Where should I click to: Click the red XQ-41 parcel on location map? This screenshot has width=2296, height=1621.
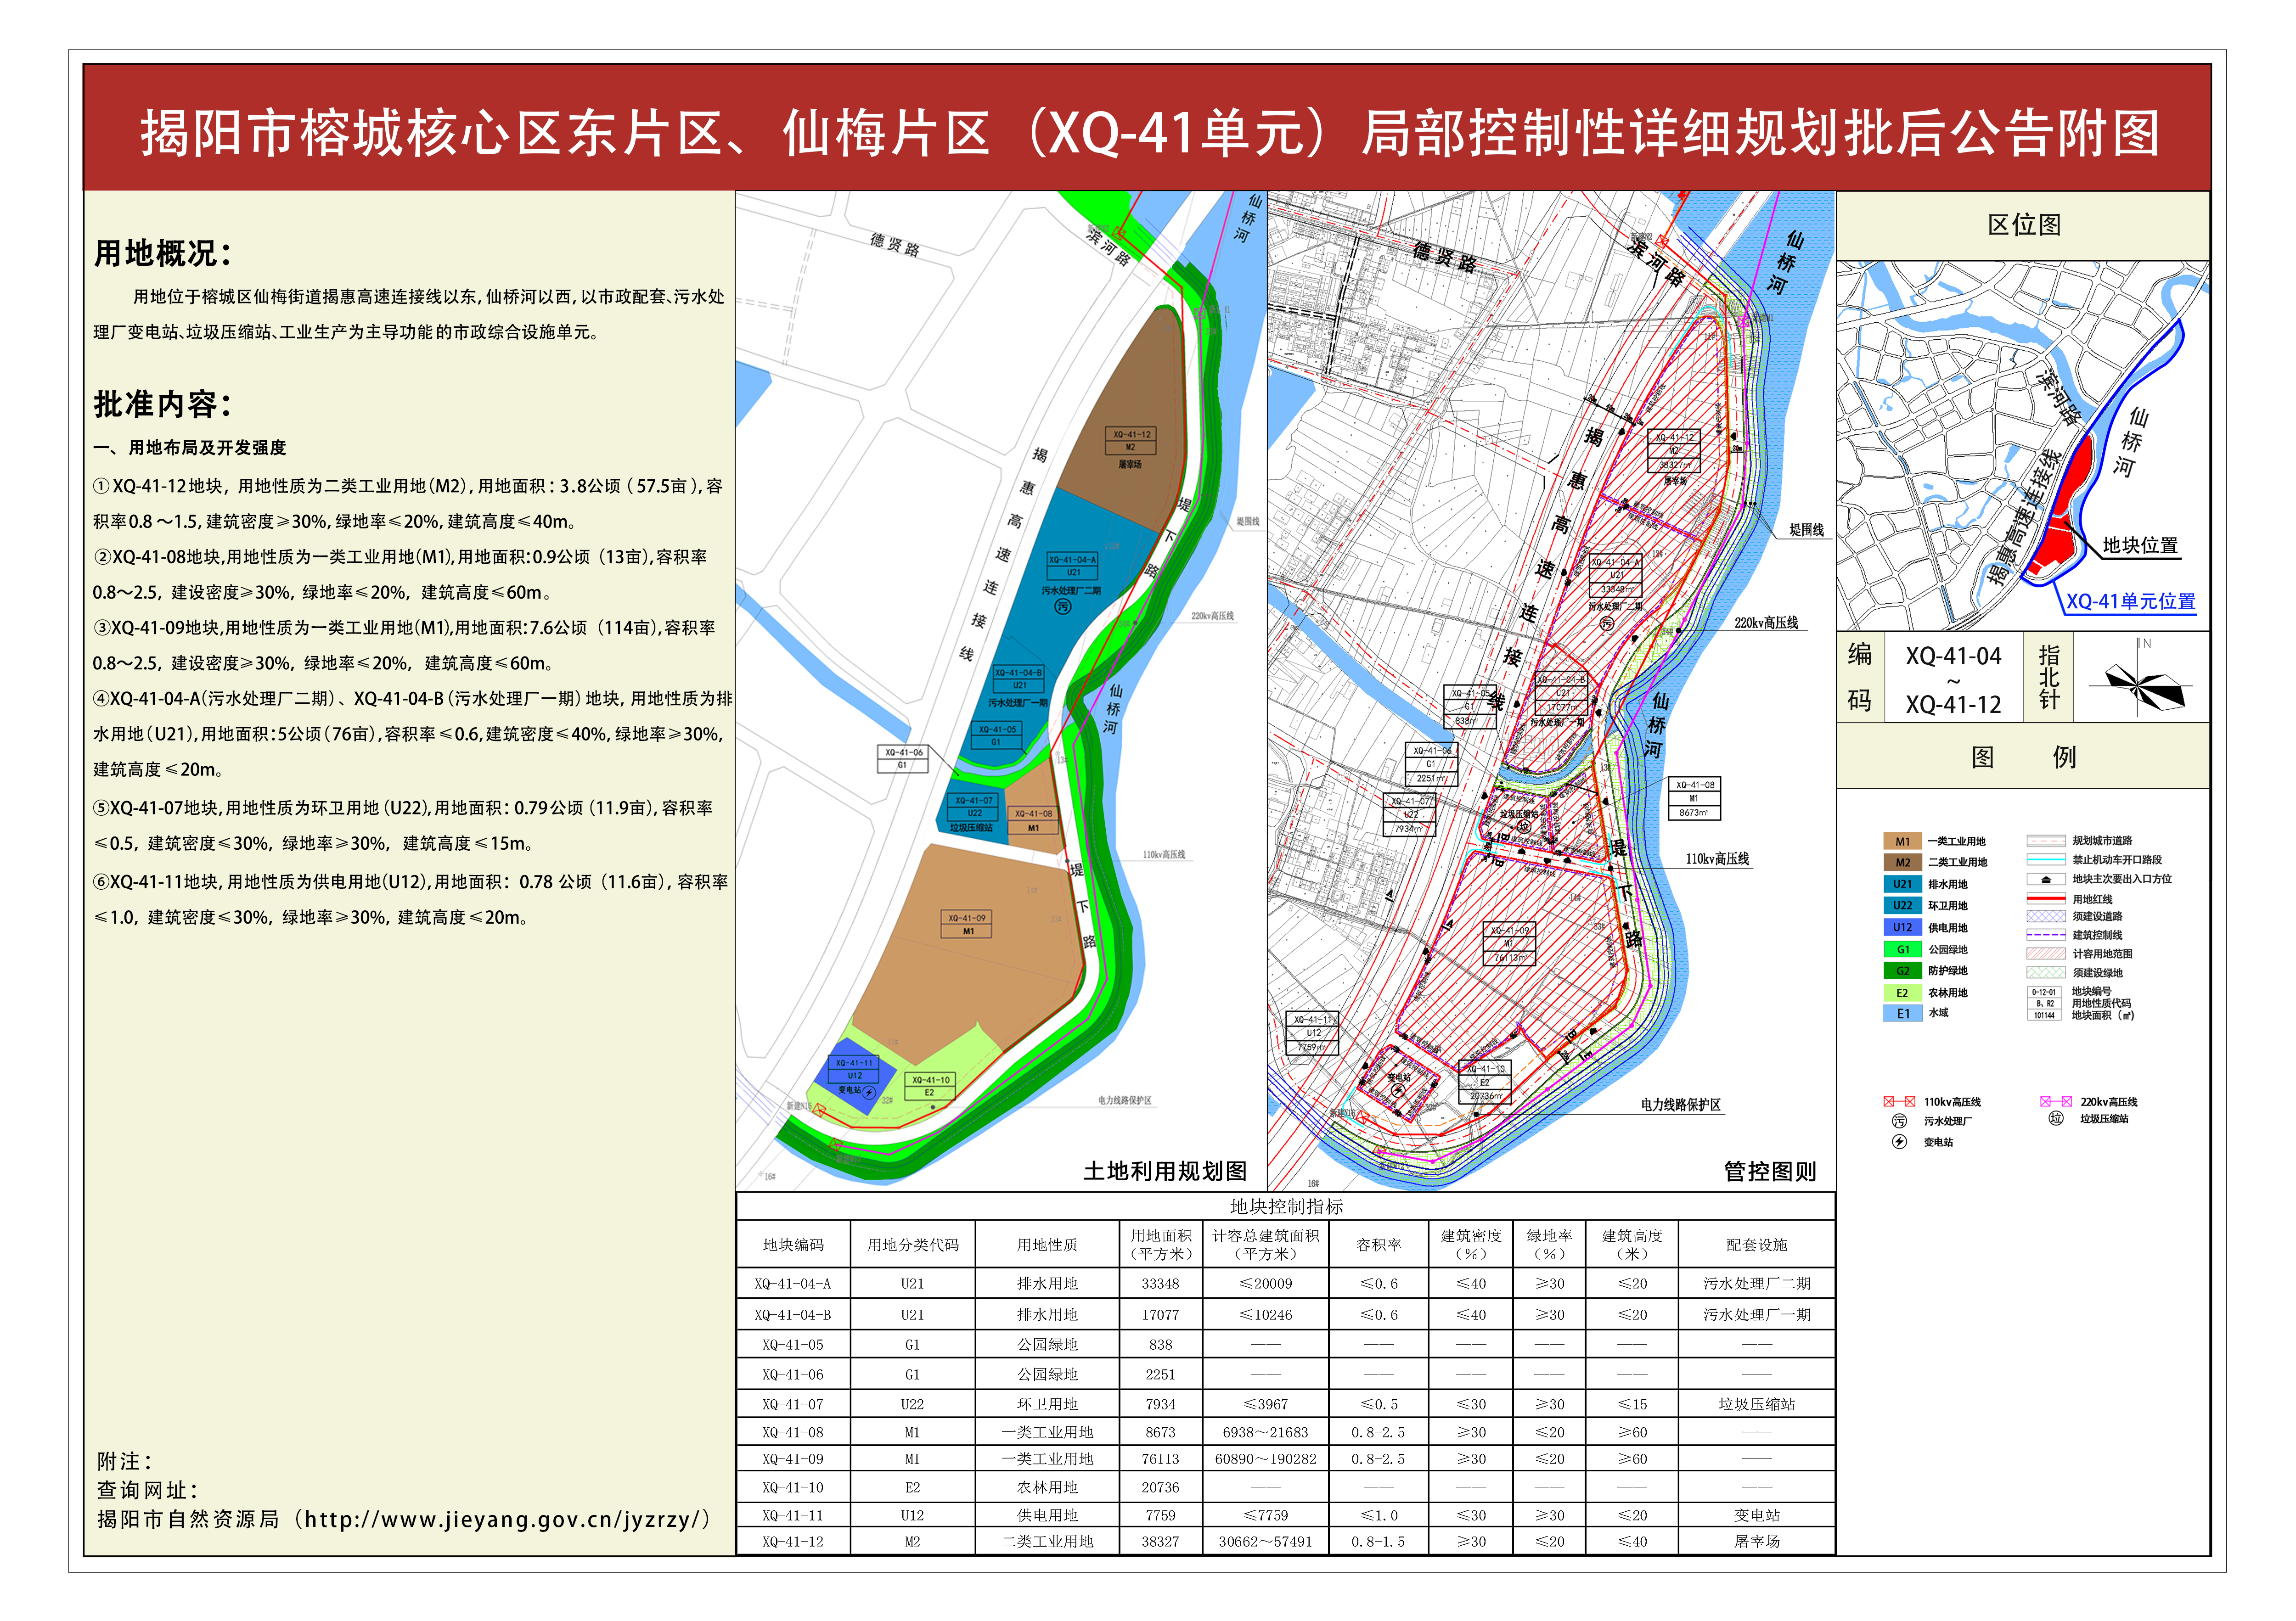point(2061,505)
